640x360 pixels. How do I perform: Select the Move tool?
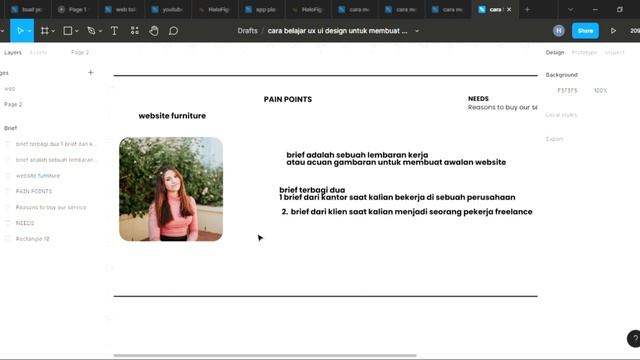pyautogui.click(x=19, y=31)
